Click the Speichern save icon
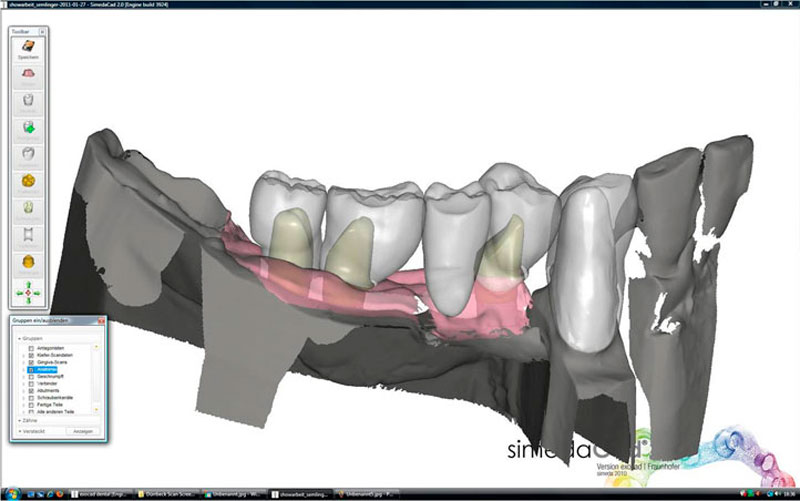 pos(28,47)
